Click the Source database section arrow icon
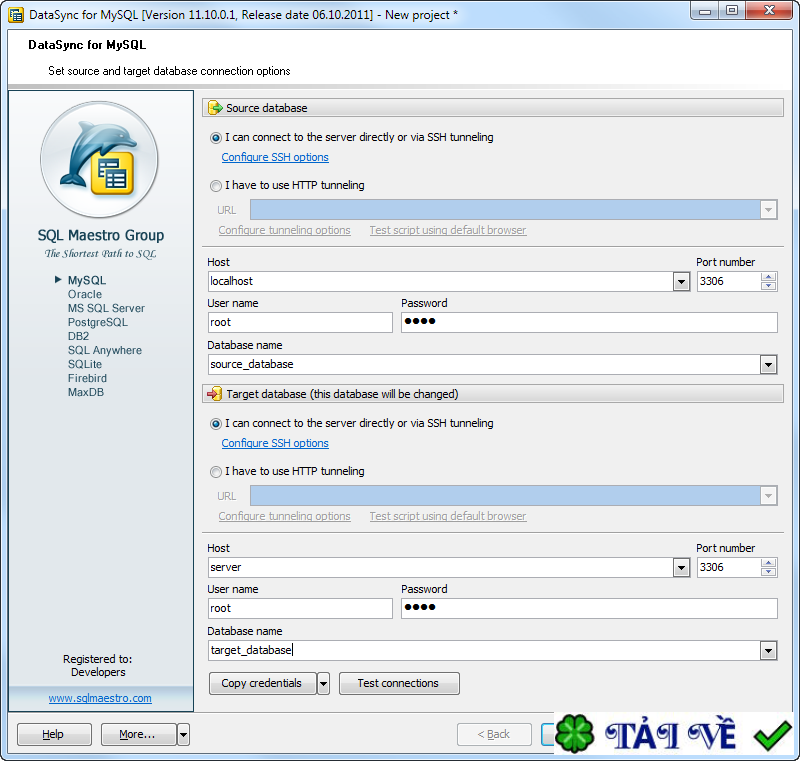The width and height of the screenshot is (800, 761). [214, 108]
